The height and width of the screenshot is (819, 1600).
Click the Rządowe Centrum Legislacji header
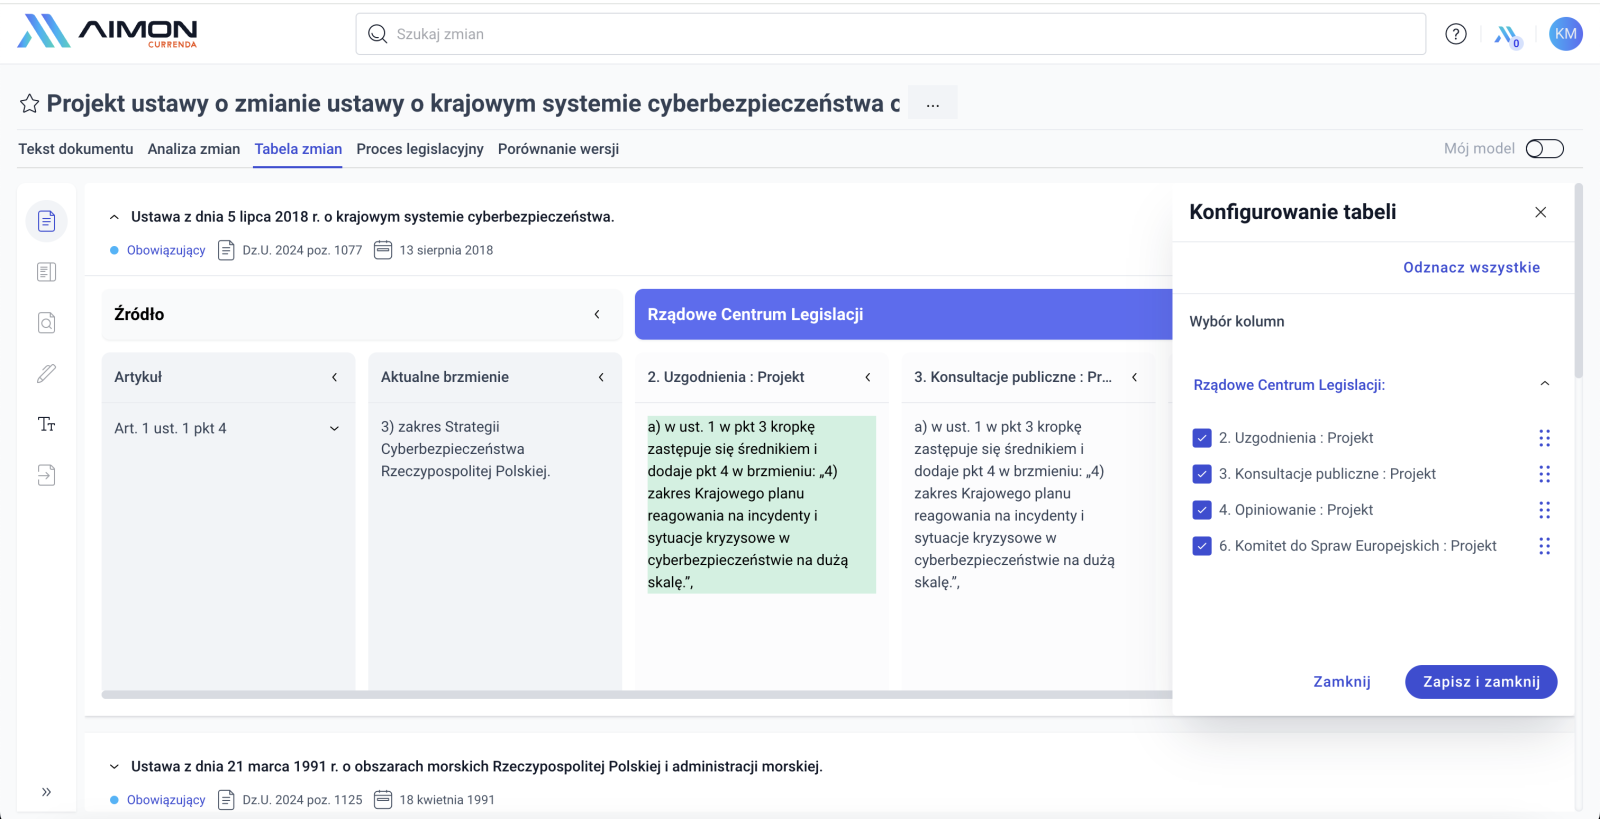click(x=904, y=314)
